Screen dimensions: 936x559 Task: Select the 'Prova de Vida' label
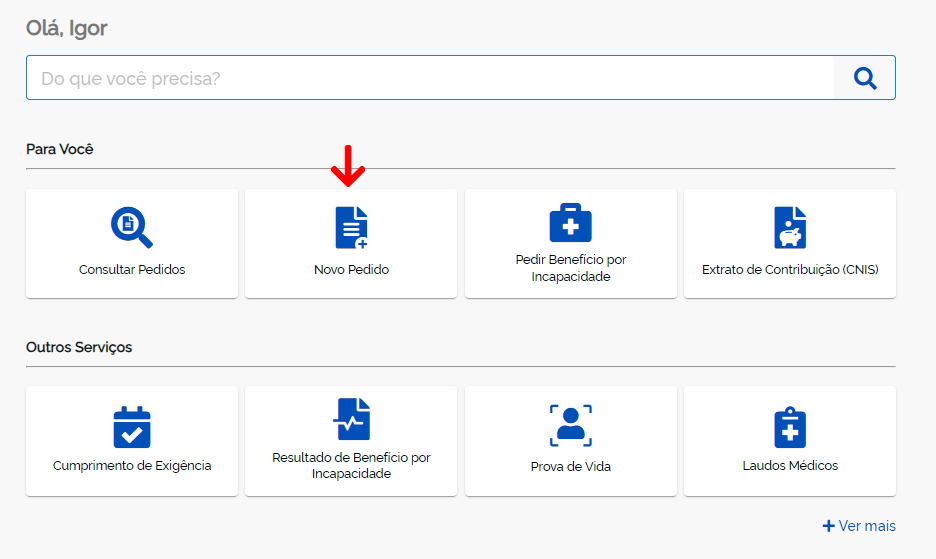[571, 466]
